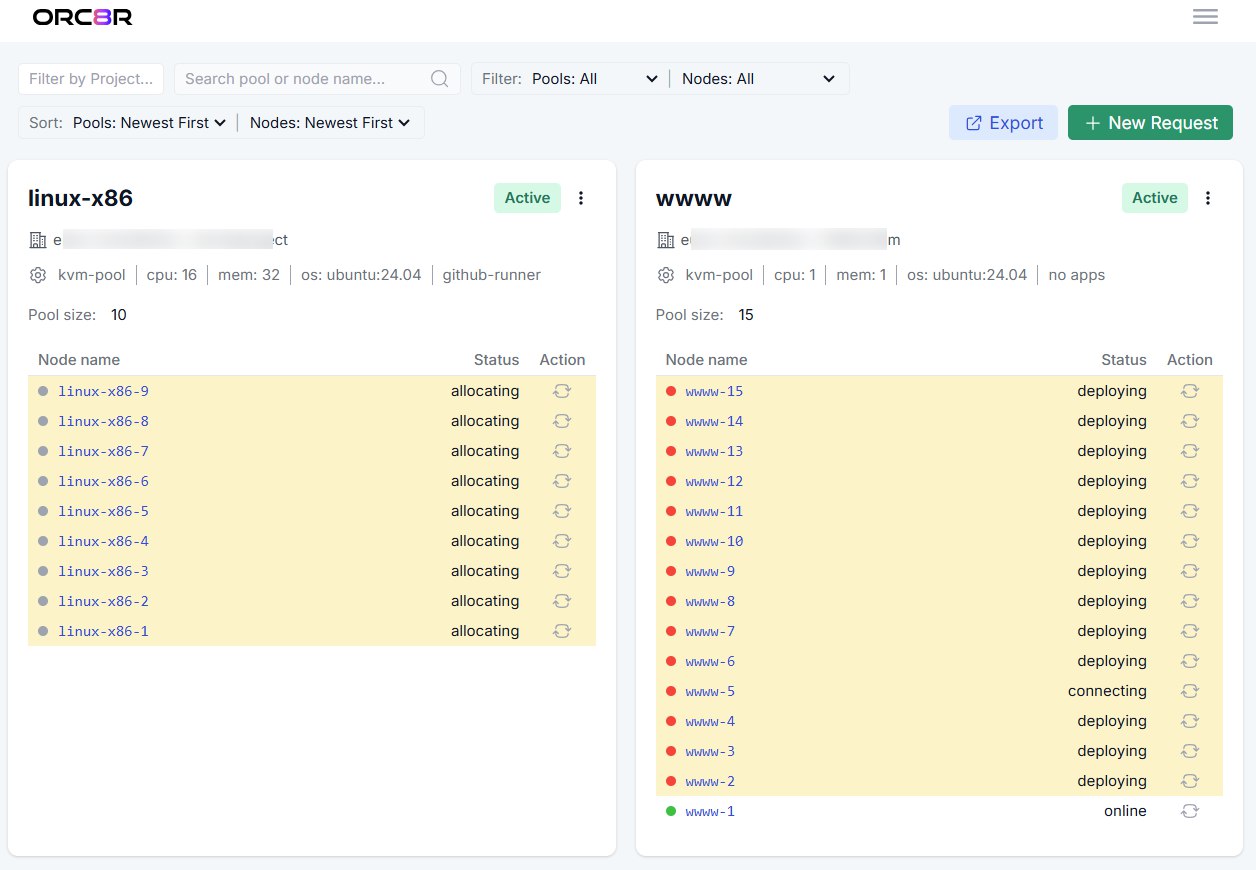Click the linux-x86 pool title
Viewport: 1256px width, 870px height.
[80, 198]
